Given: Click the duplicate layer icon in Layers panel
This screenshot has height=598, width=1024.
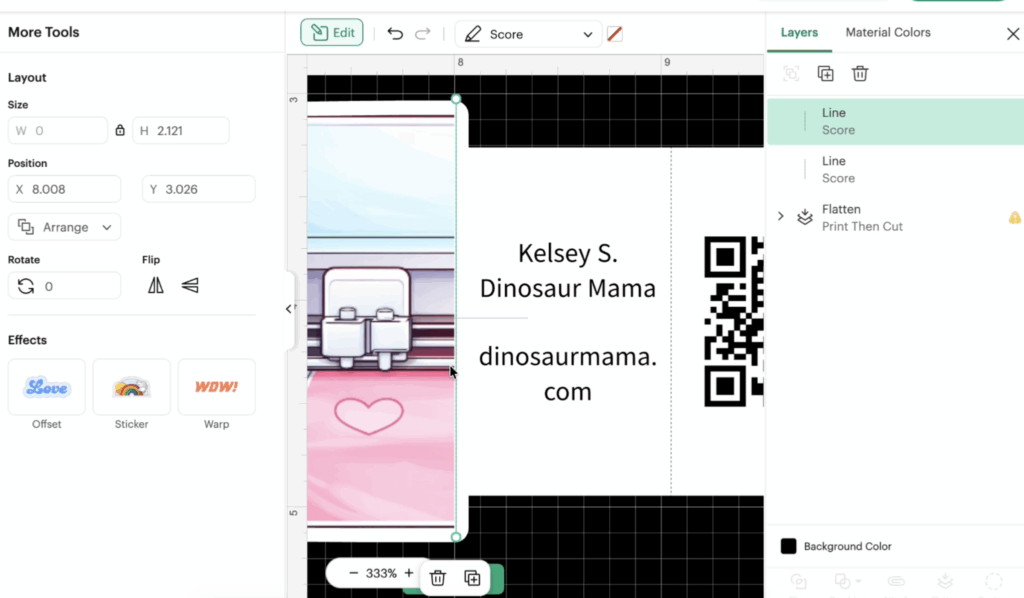Looking at the screenshot, I should tap(826, 73).
